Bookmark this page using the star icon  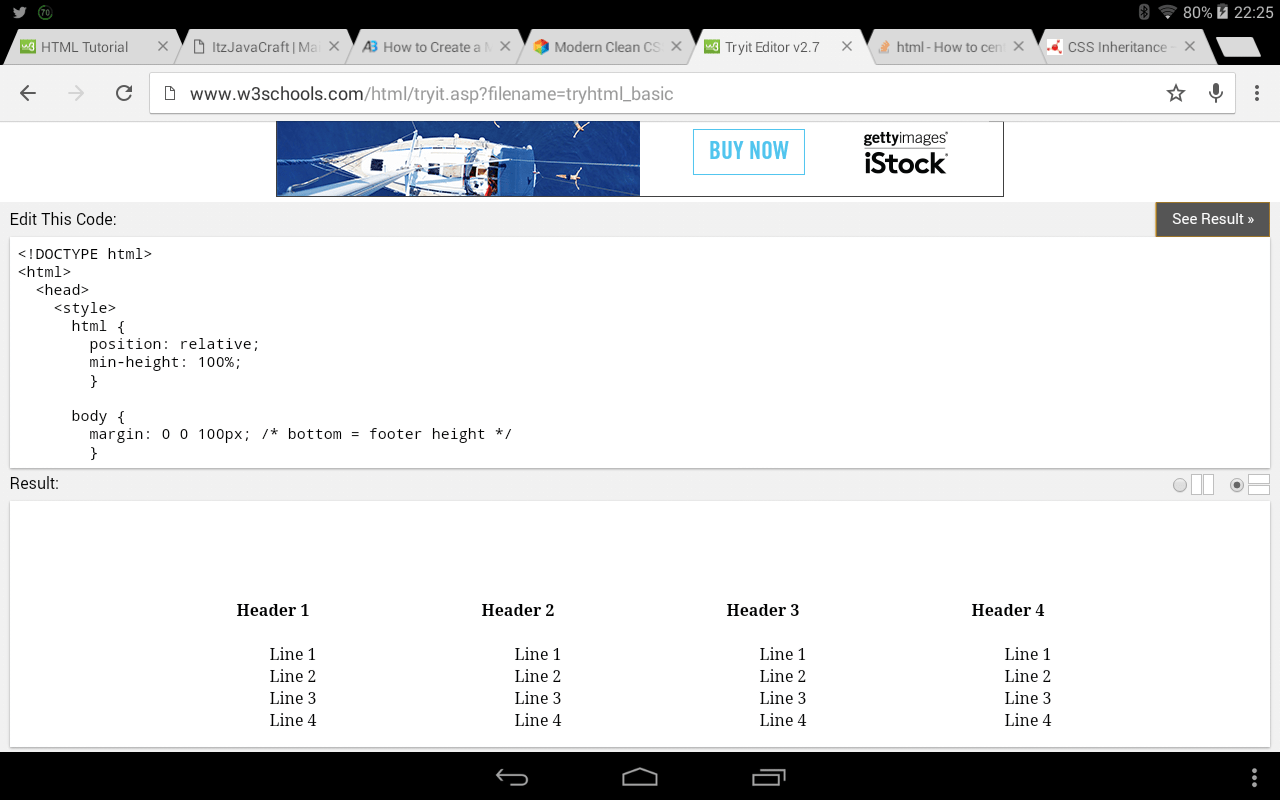[1175, 93]
